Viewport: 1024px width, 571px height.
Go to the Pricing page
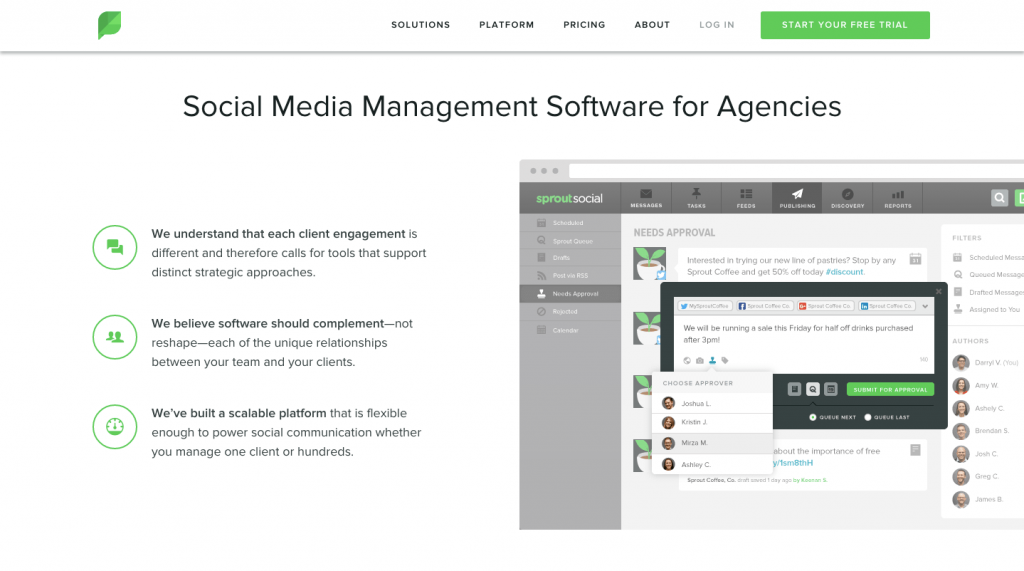click(x=584, y=25)
